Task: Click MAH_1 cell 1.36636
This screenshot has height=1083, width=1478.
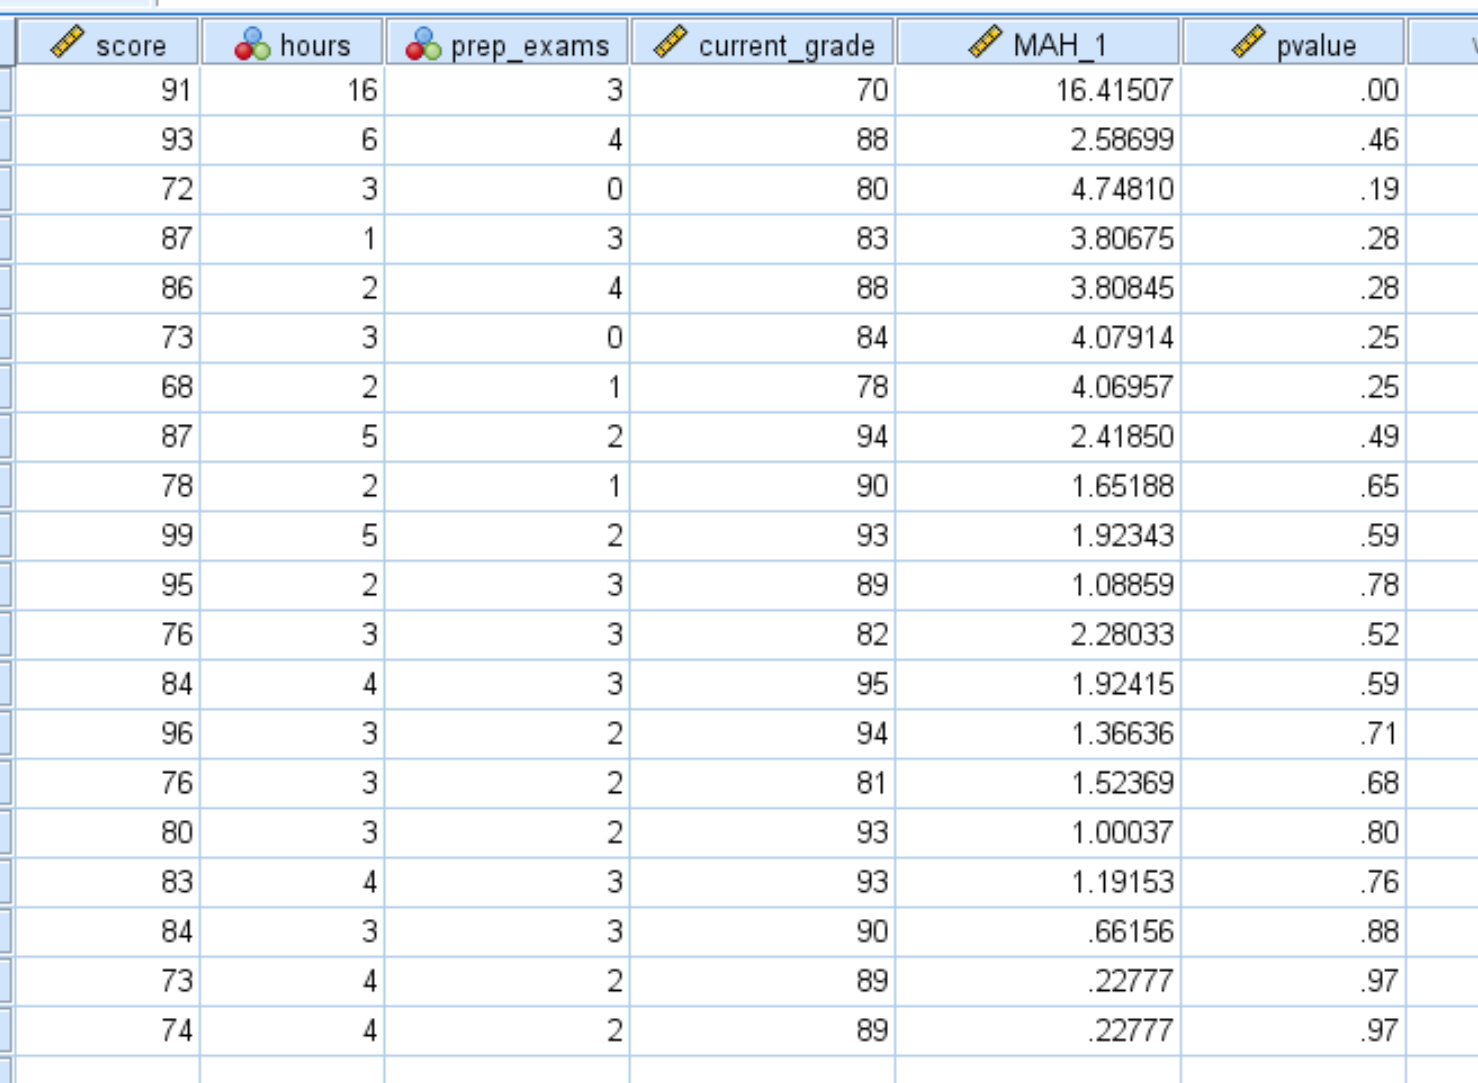Action: pyautogui.click(x=1038, y=733)
